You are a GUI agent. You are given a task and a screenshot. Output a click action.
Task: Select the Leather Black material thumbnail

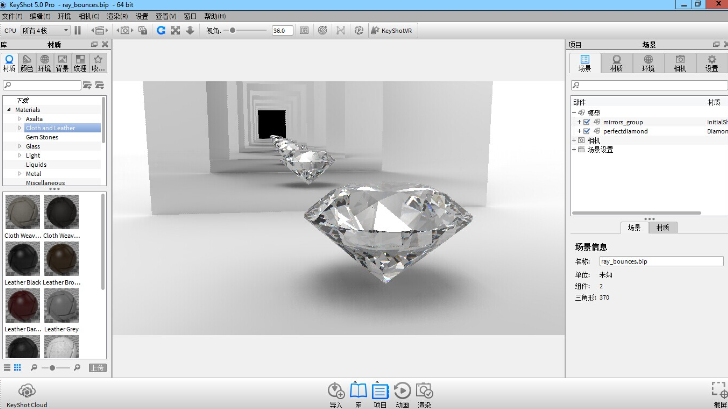22,260
